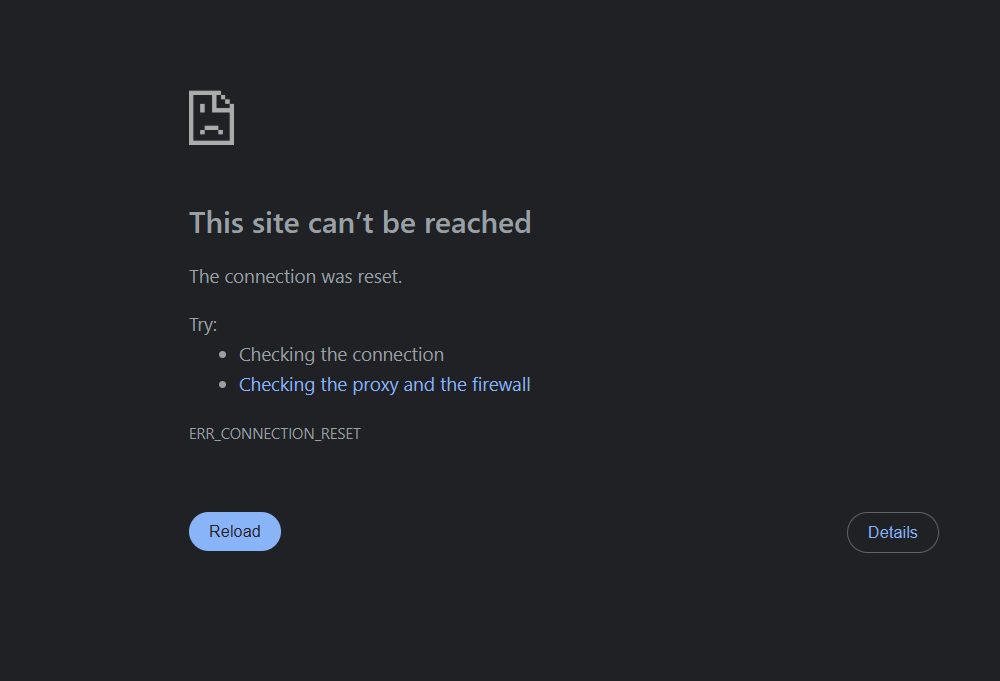This screenshot has width=1000, height=681.
Task: Click the sad face page error icon
Action: pos(212,118)
